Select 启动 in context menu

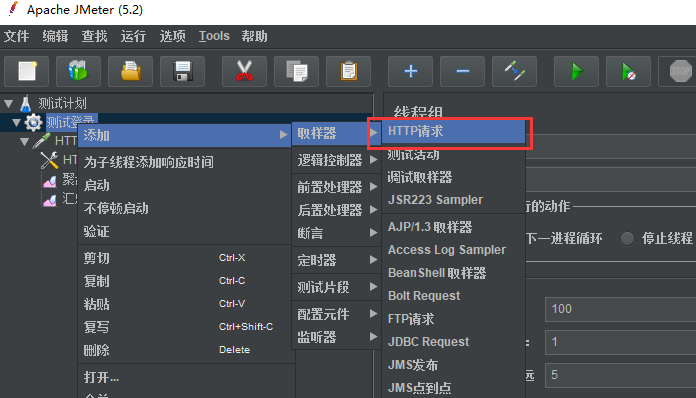click(184, 185)
